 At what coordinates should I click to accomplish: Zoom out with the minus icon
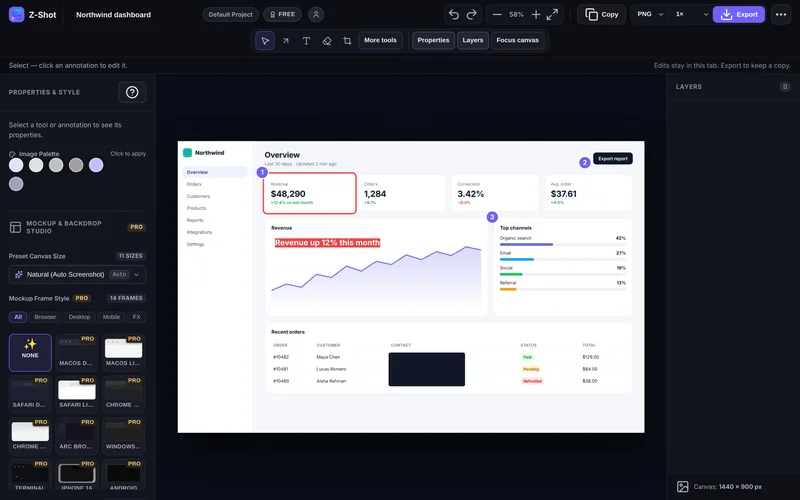point(496,15)
